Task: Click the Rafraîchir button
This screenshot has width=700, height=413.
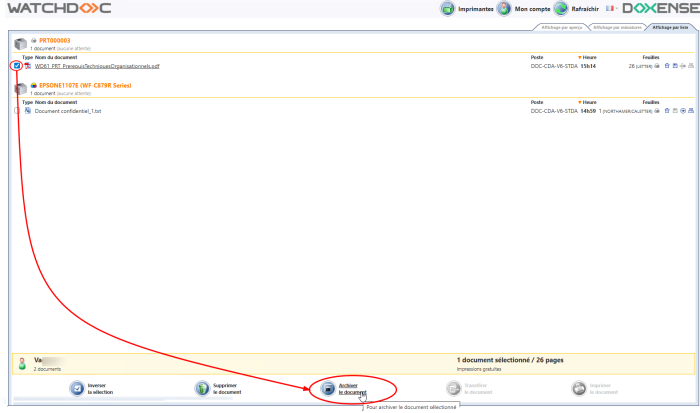Action: (577, 9)
